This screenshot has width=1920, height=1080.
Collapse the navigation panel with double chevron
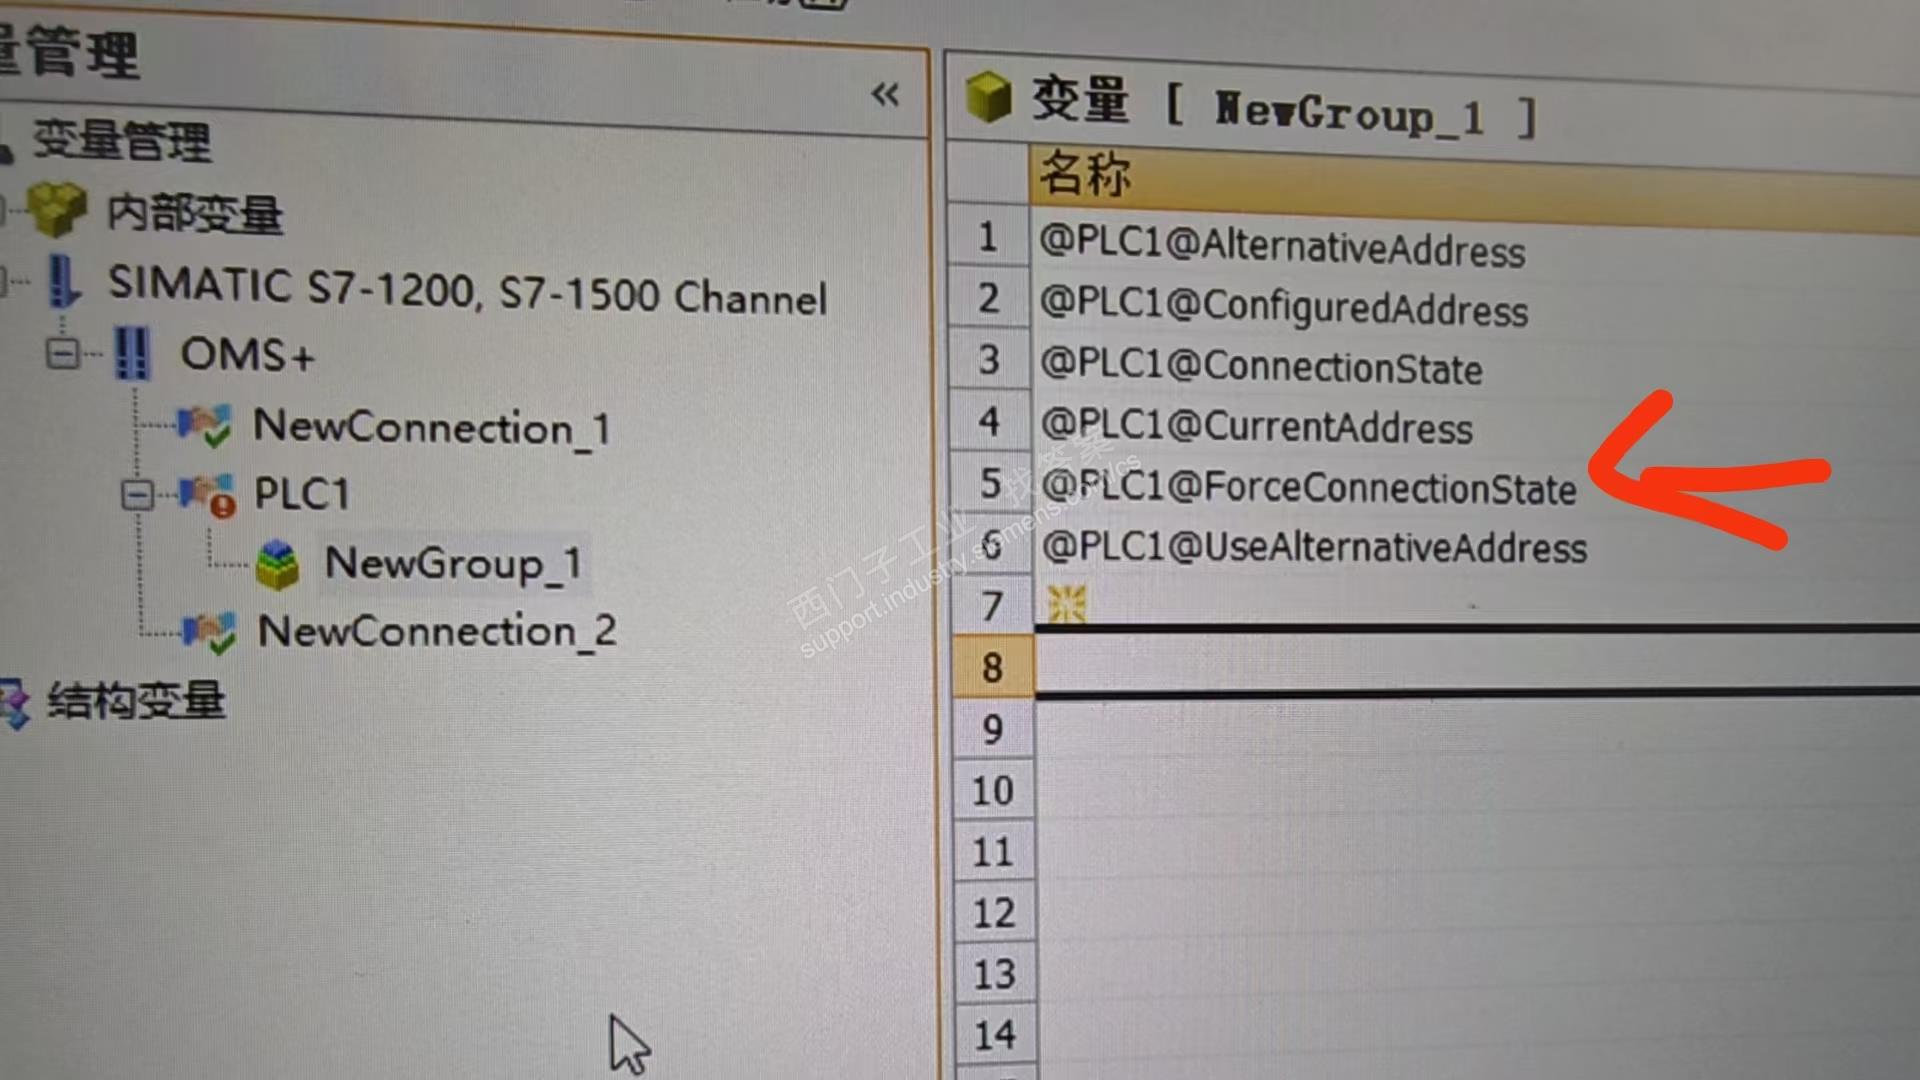coord(885,95)
